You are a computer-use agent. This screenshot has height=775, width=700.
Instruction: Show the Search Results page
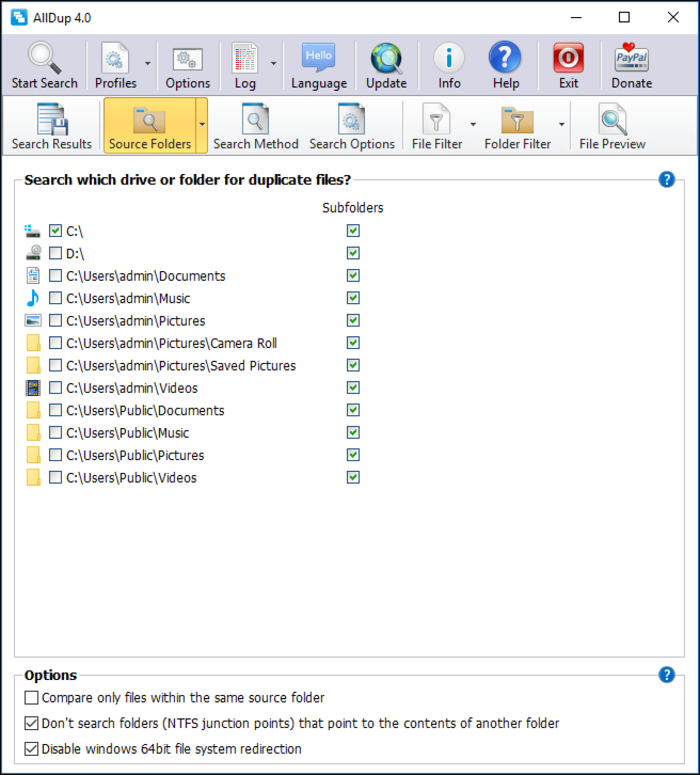[x=51, y=126]
